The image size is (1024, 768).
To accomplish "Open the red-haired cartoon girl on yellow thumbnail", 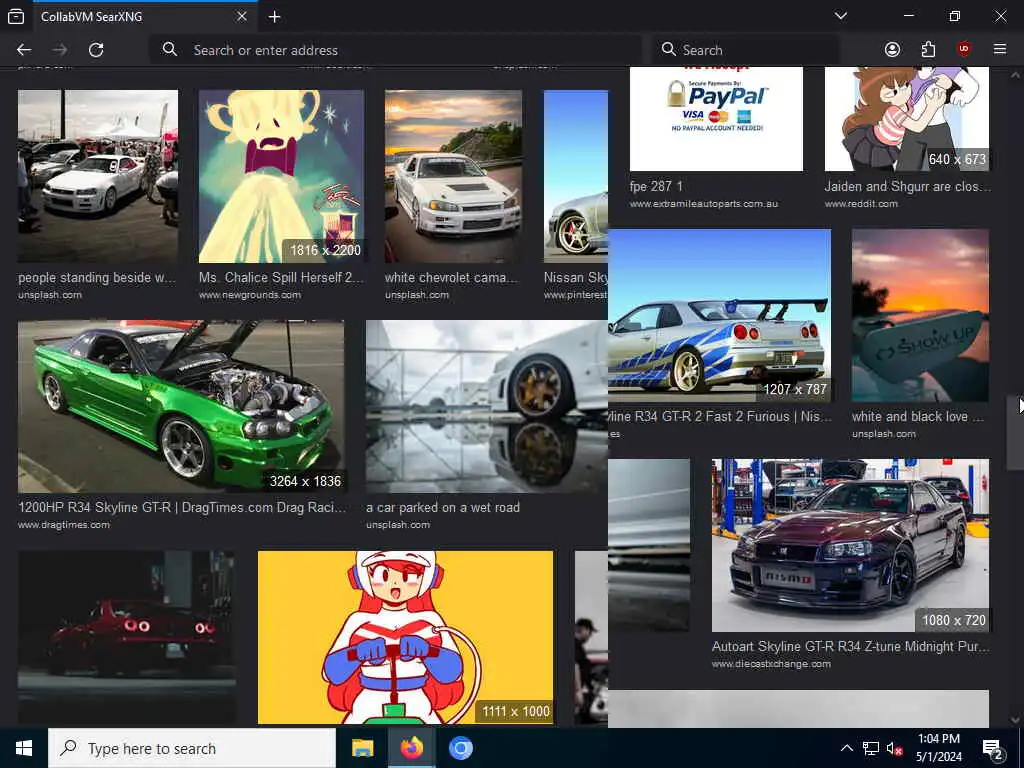I will point(406,637).
